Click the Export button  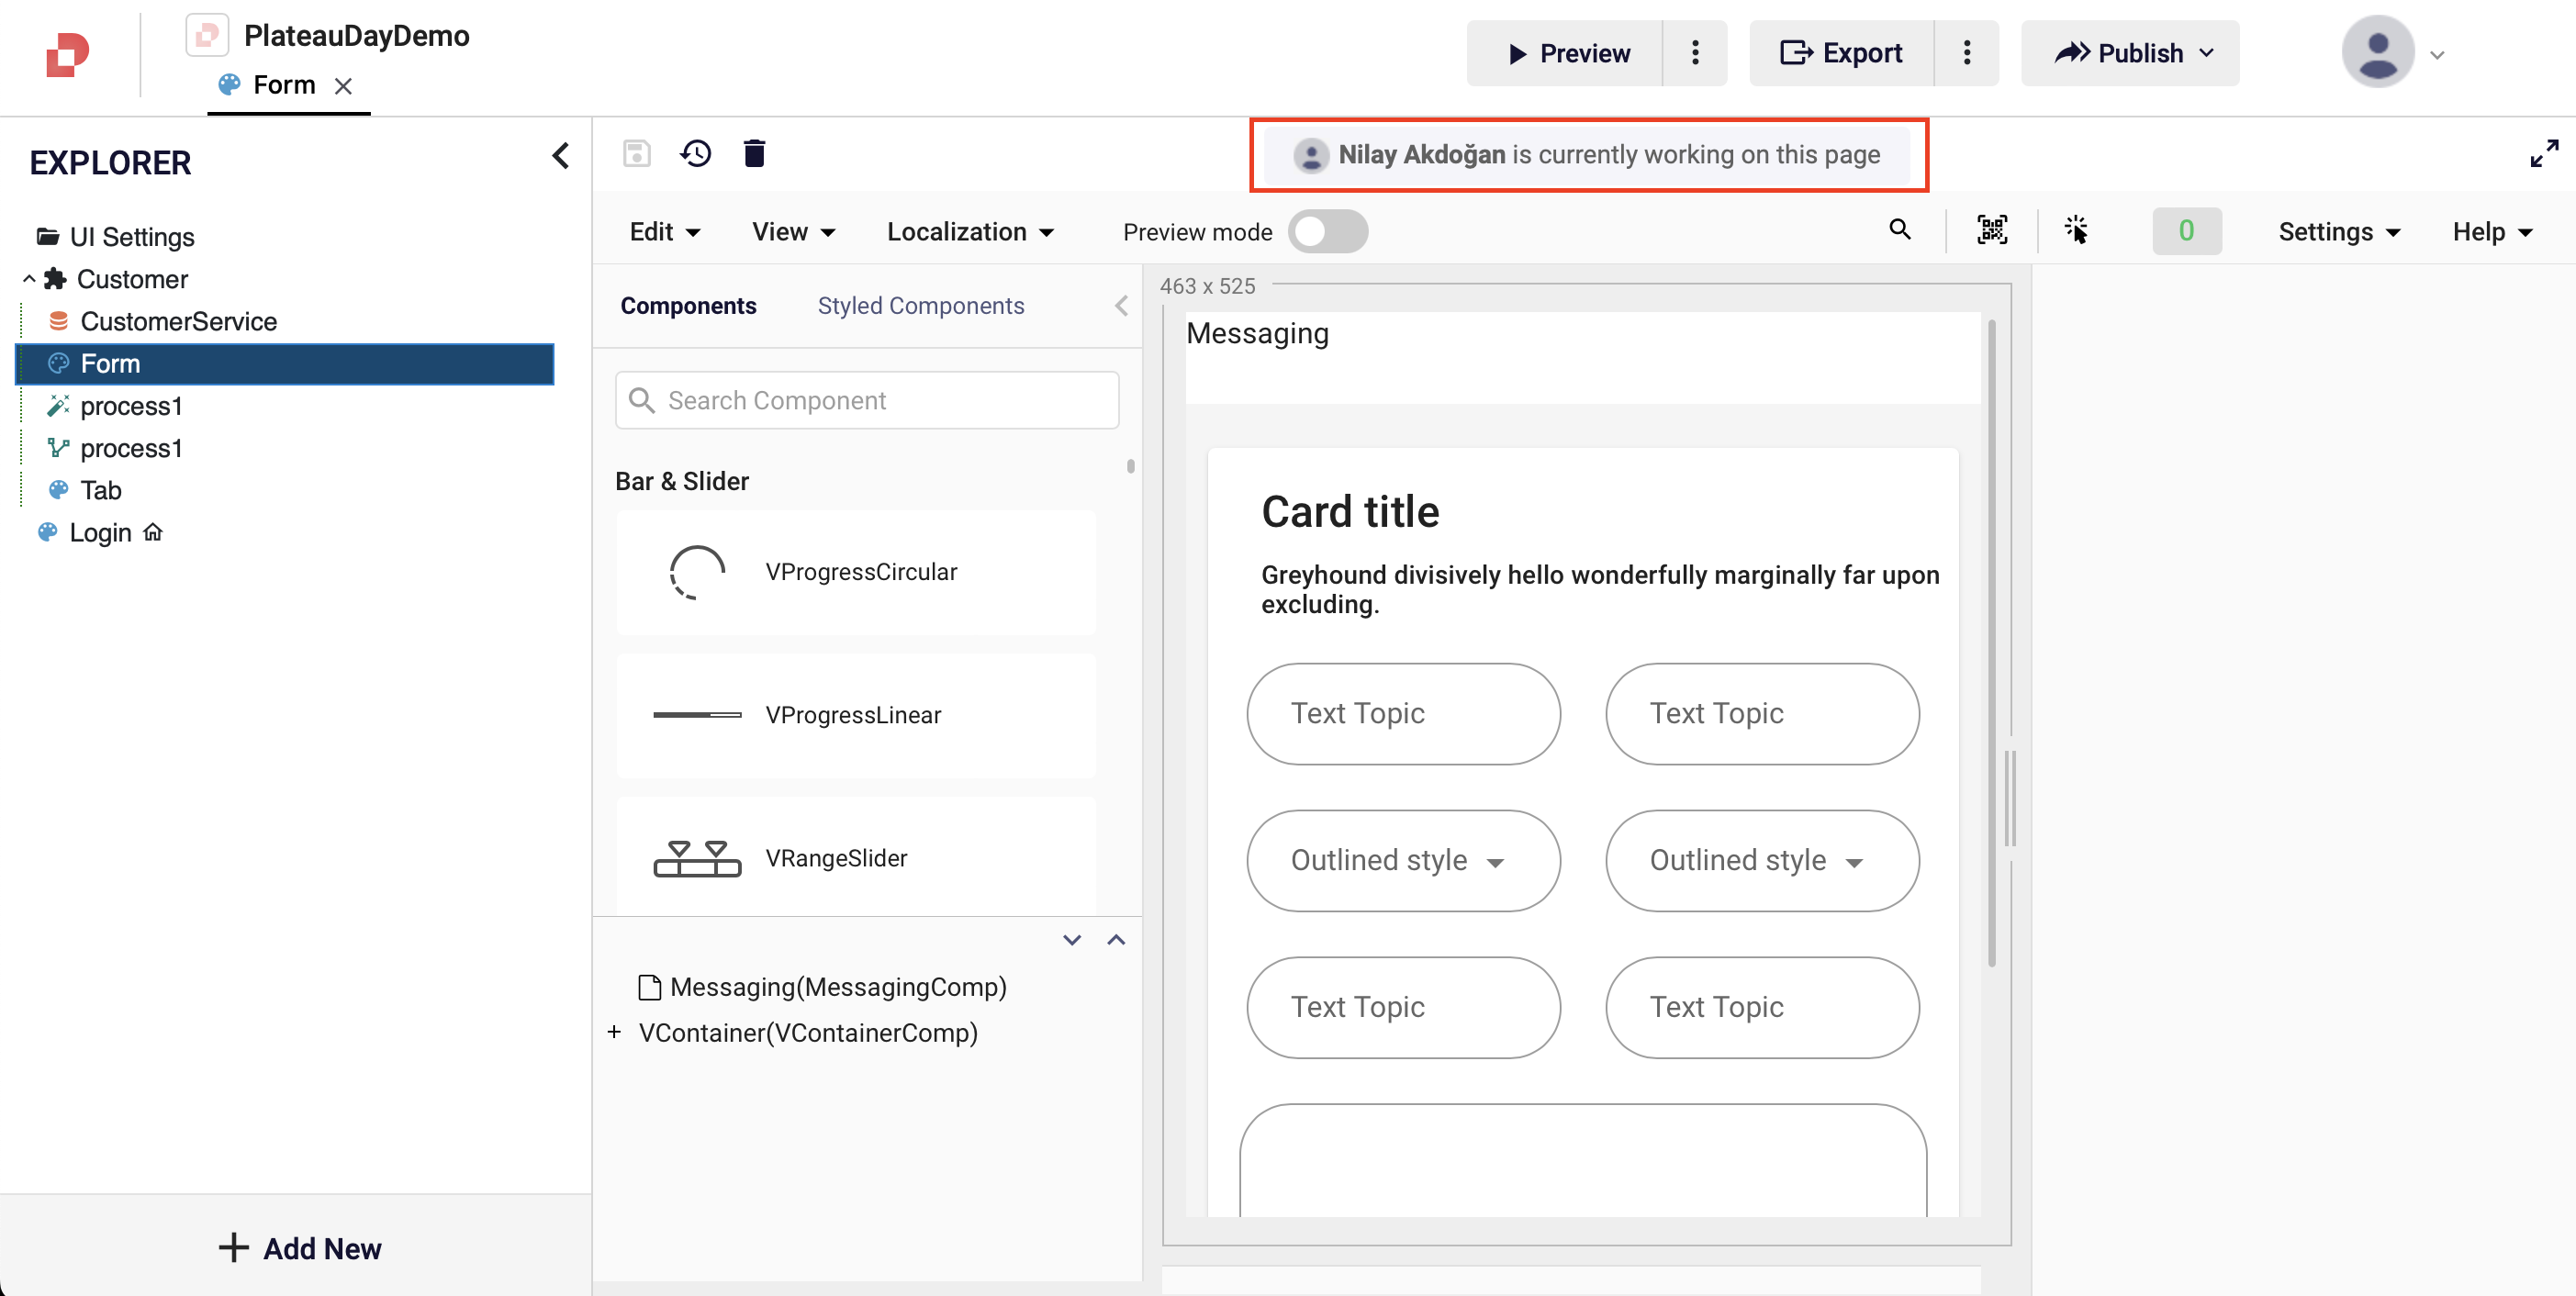click(1841, 53)
